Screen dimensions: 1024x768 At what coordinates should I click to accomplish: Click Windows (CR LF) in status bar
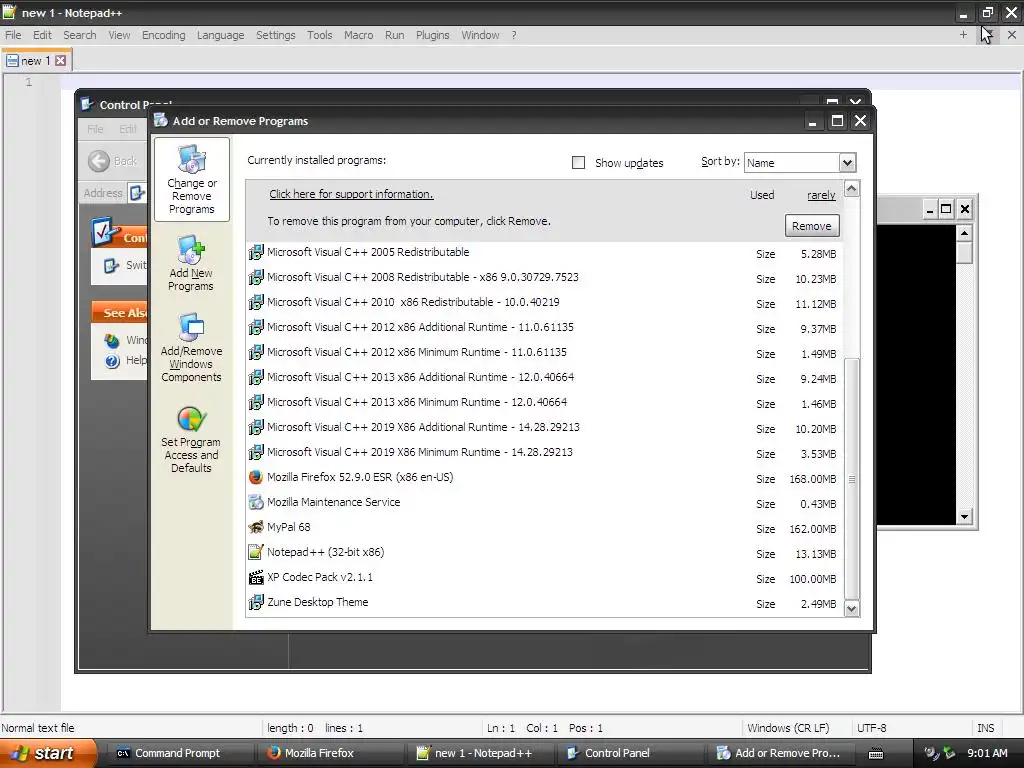(x=788, y=728)
